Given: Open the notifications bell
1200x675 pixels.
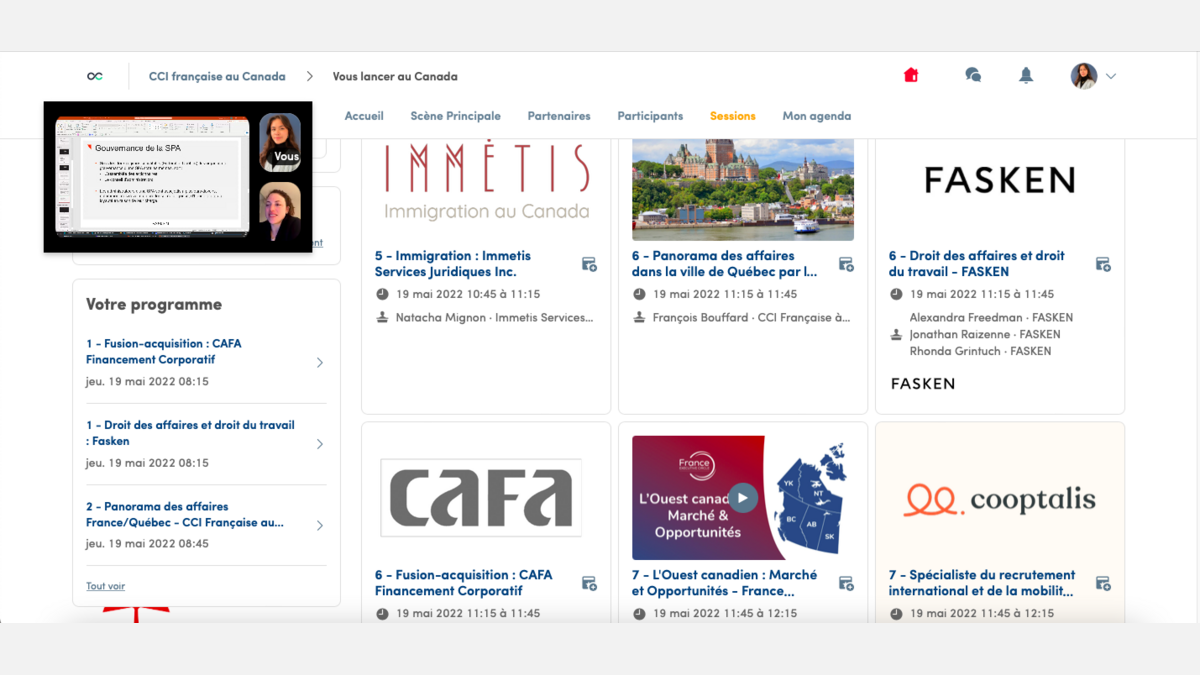Looking at the screenshot, I should click(x=1025, y=76).
